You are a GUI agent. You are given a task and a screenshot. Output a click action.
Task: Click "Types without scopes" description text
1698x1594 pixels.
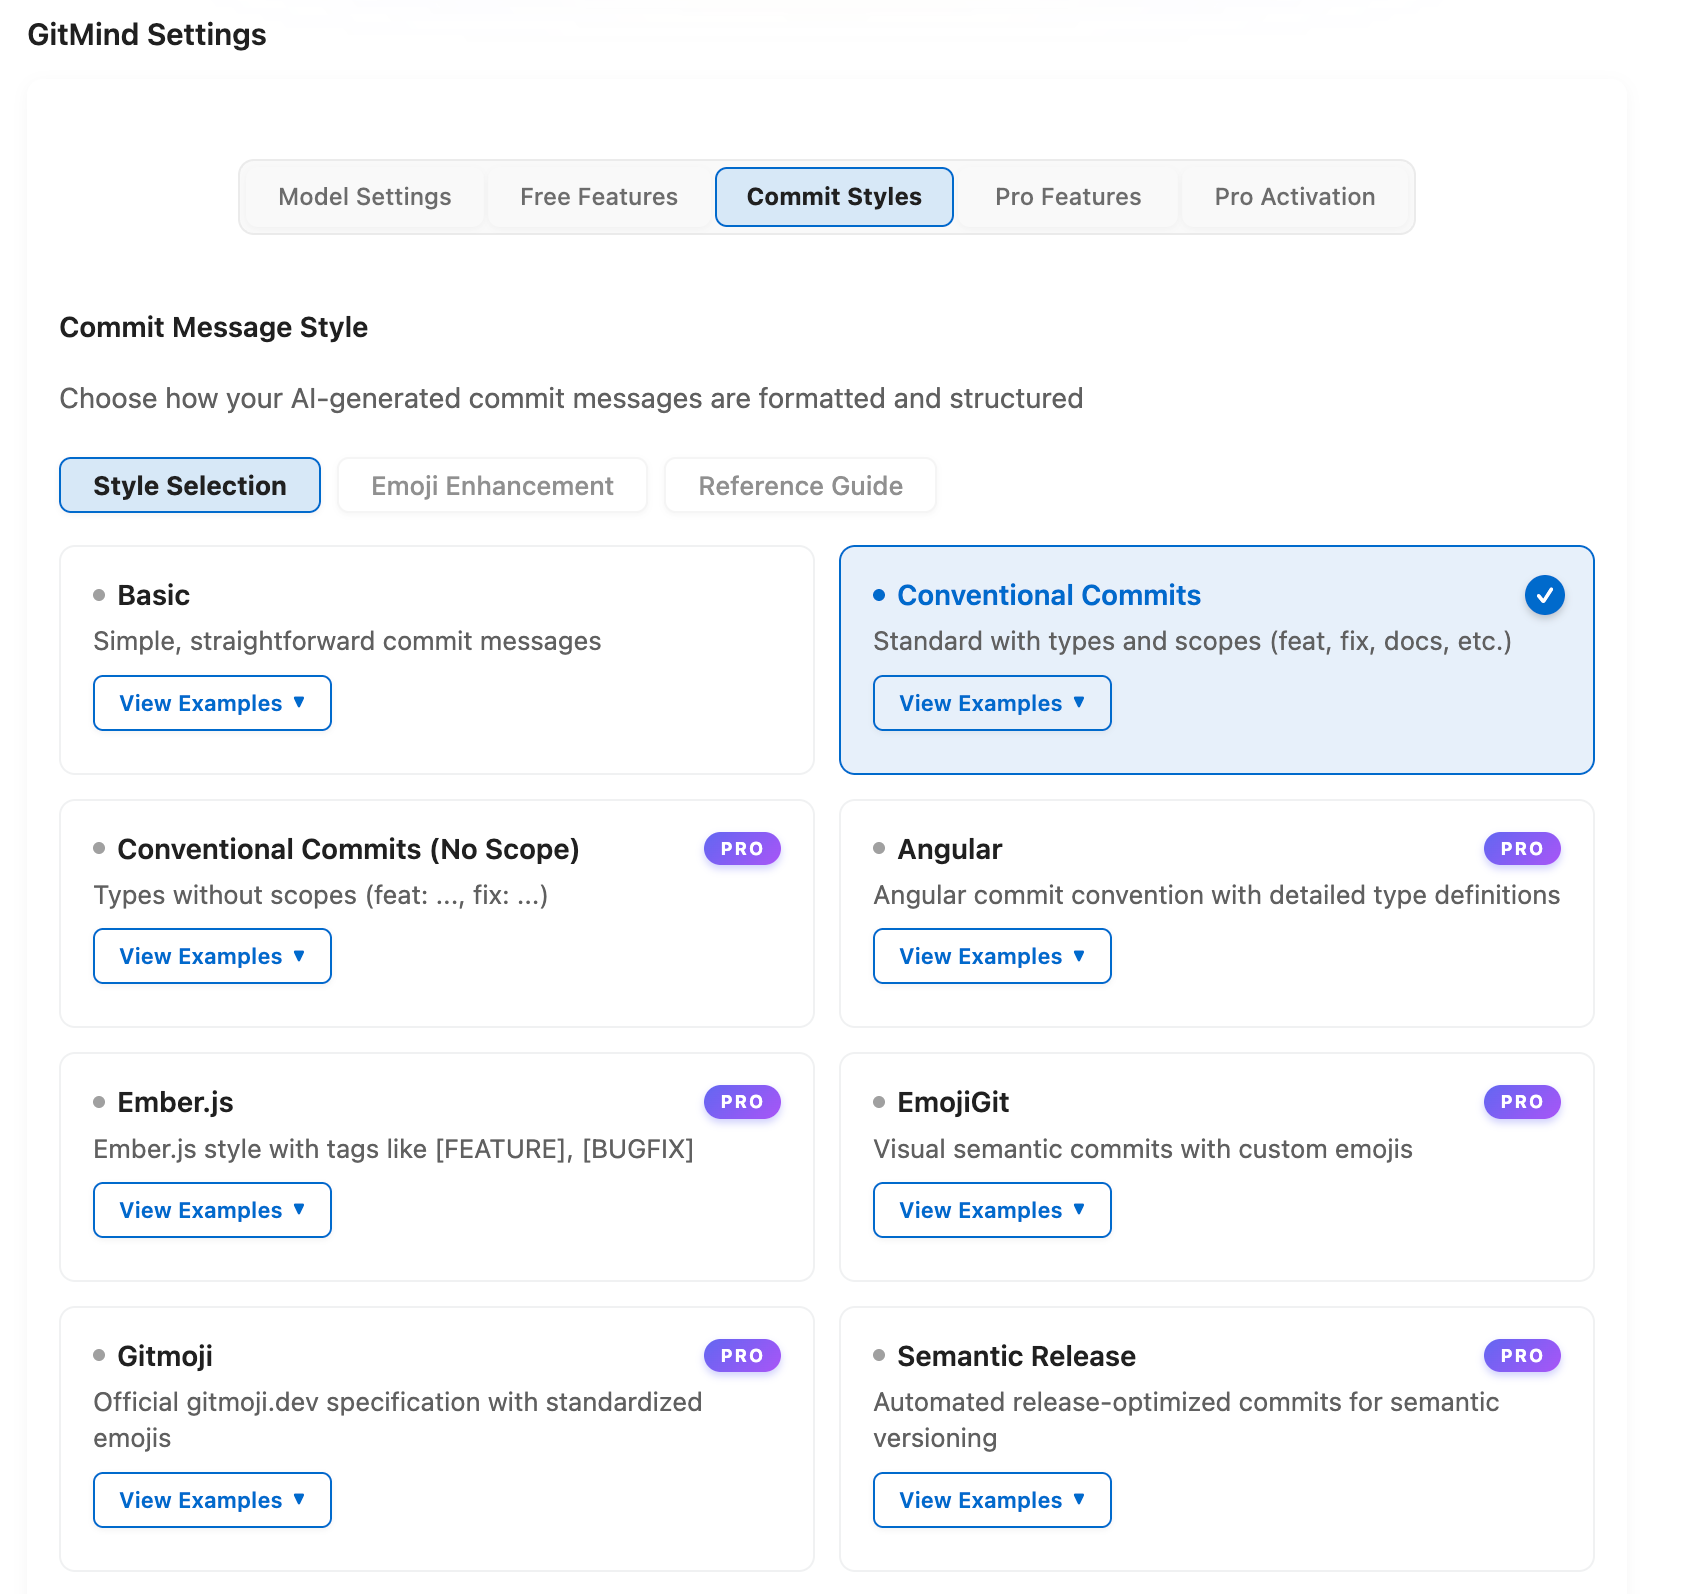point(320,895)
